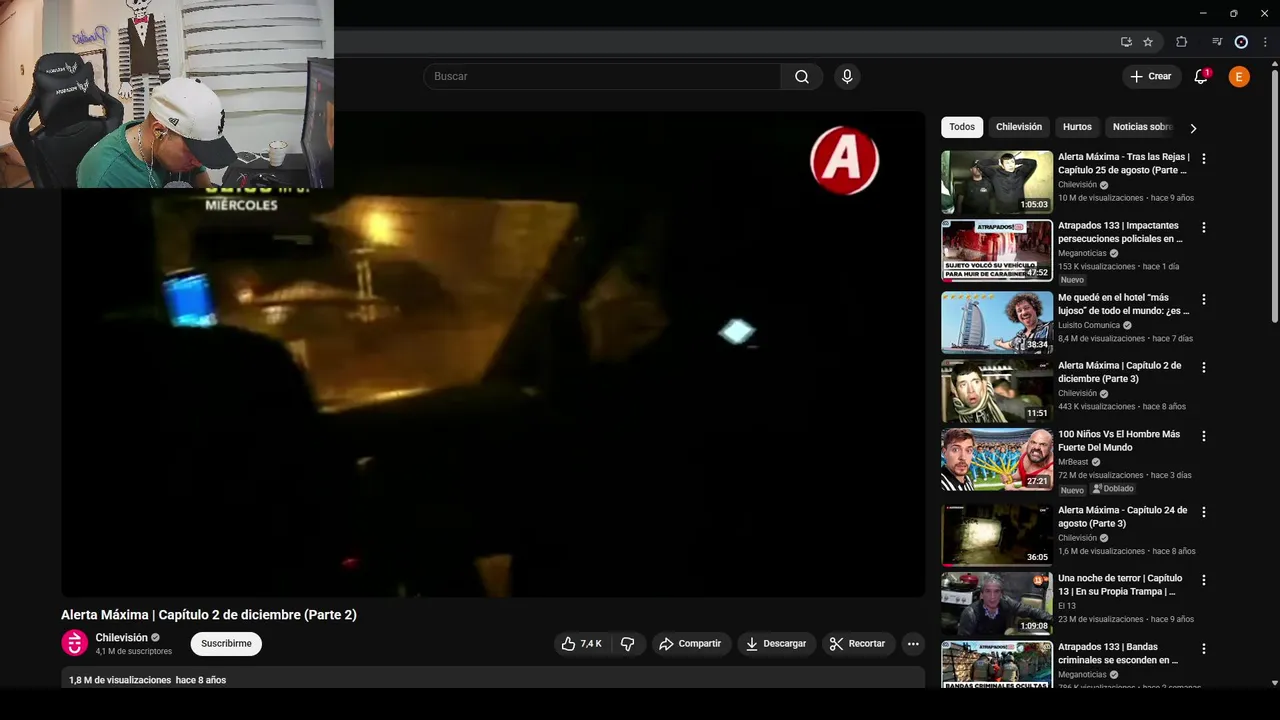Open thumbnail of Alerta Máxima Tras las Rejas
This screenshot has height=720, width=1280.
tap(996, 182)
